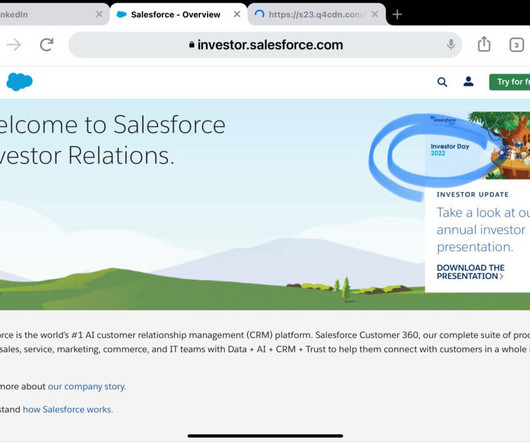Screen dimensions: 530x442
Task: Open the Investor Day 2022 thumbnail
Action: 477,146
